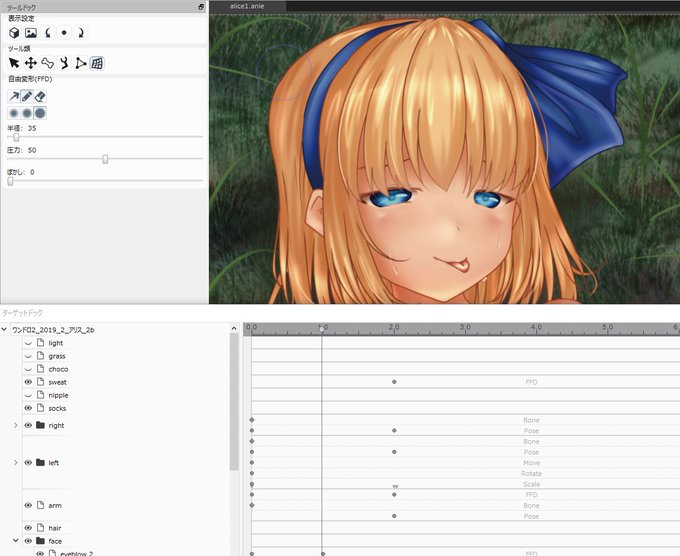Select the bone creation tool
This screenshot has height=556, width=680.
[47, 63]
